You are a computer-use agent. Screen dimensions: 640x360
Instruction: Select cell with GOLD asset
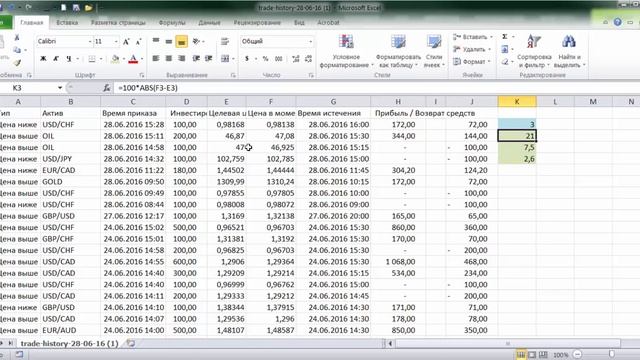70,182
